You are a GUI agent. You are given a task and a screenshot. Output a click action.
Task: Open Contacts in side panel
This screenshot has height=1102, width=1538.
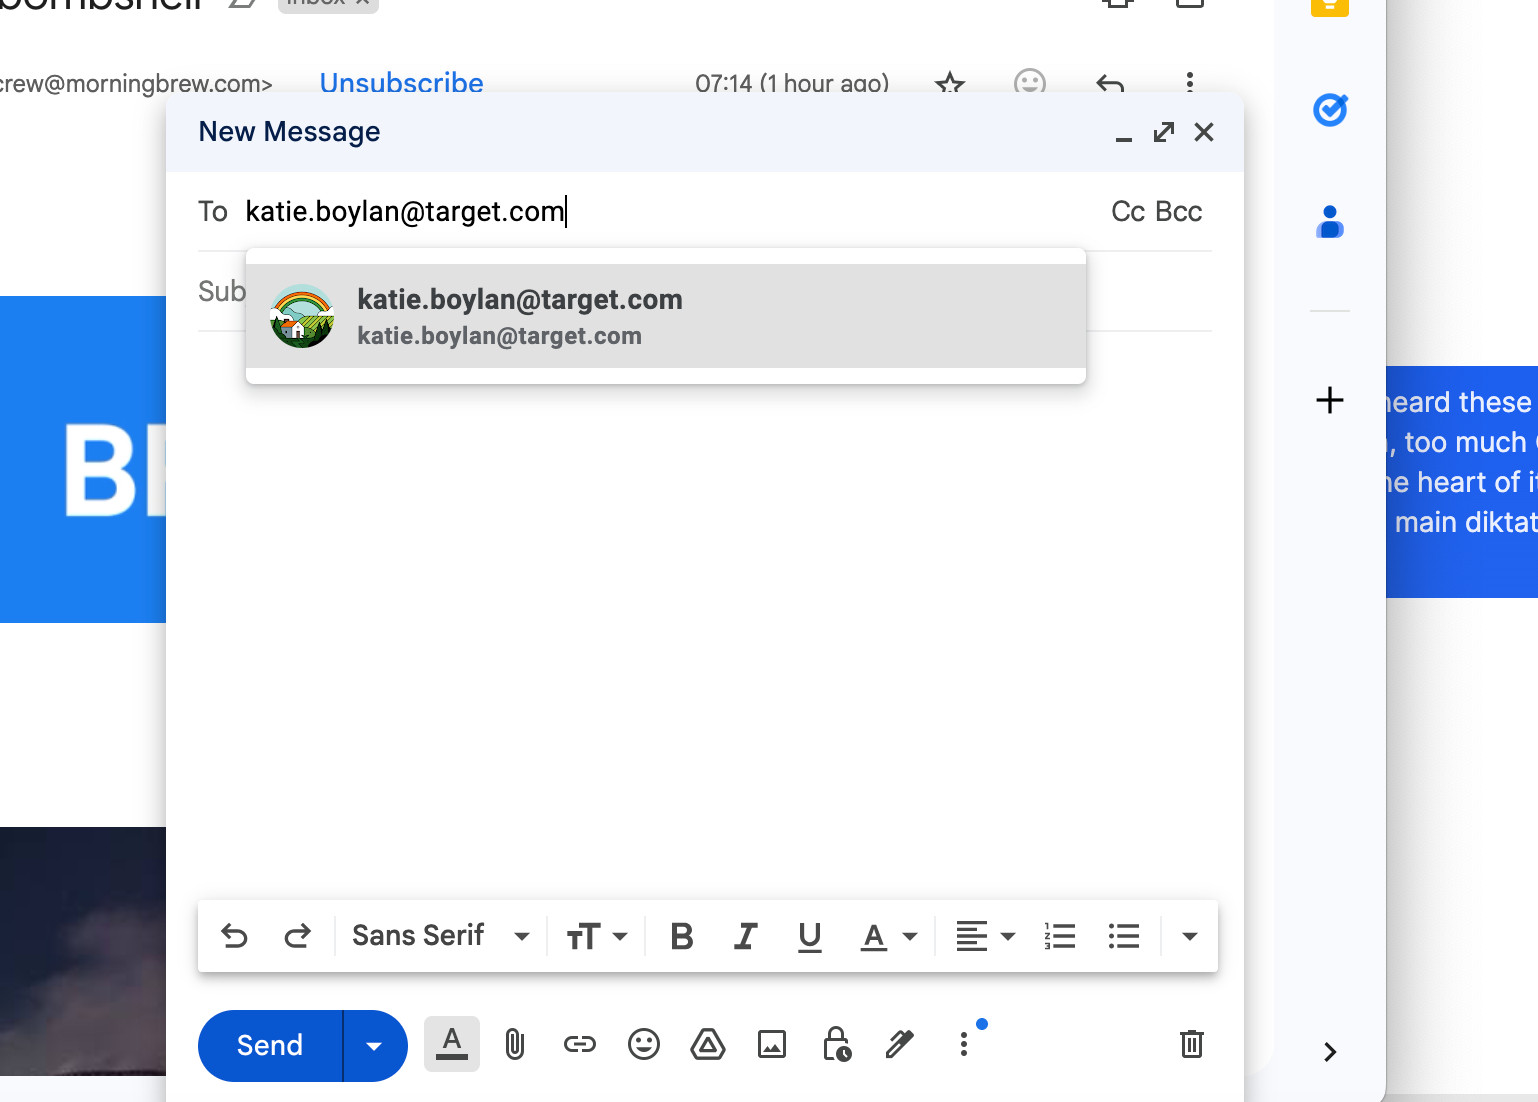(1330, 222)
